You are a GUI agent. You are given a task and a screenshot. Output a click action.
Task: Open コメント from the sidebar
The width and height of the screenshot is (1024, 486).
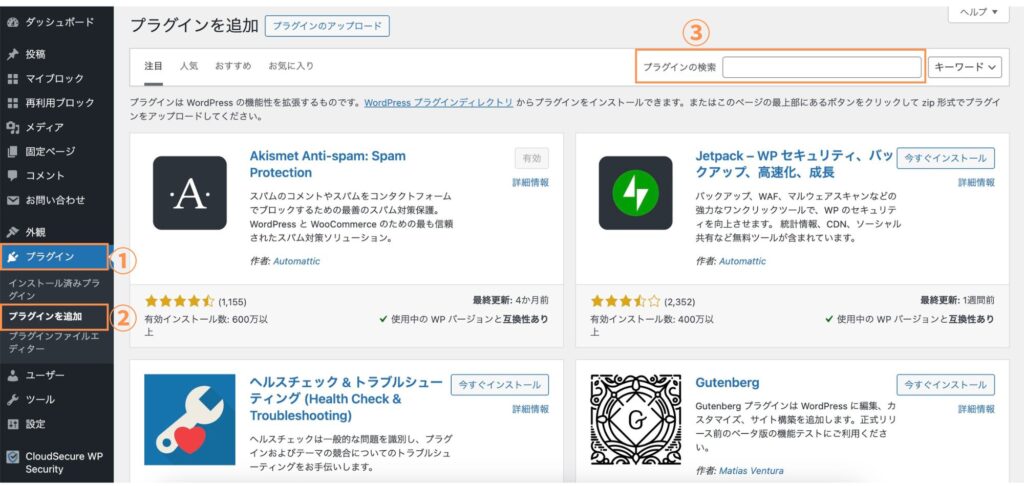click(x=45, y=175)
